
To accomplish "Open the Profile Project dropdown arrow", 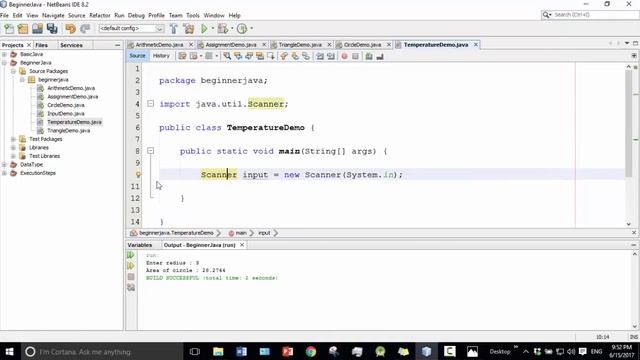I will click(251, 29).
